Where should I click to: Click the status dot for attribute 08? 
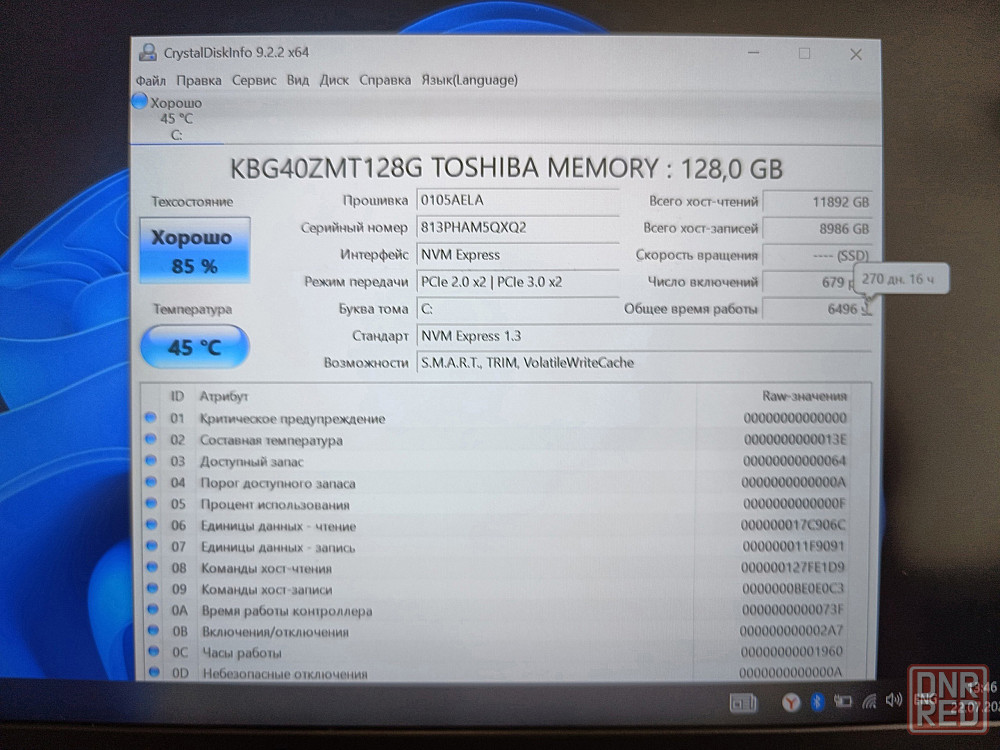pos(152,567)
